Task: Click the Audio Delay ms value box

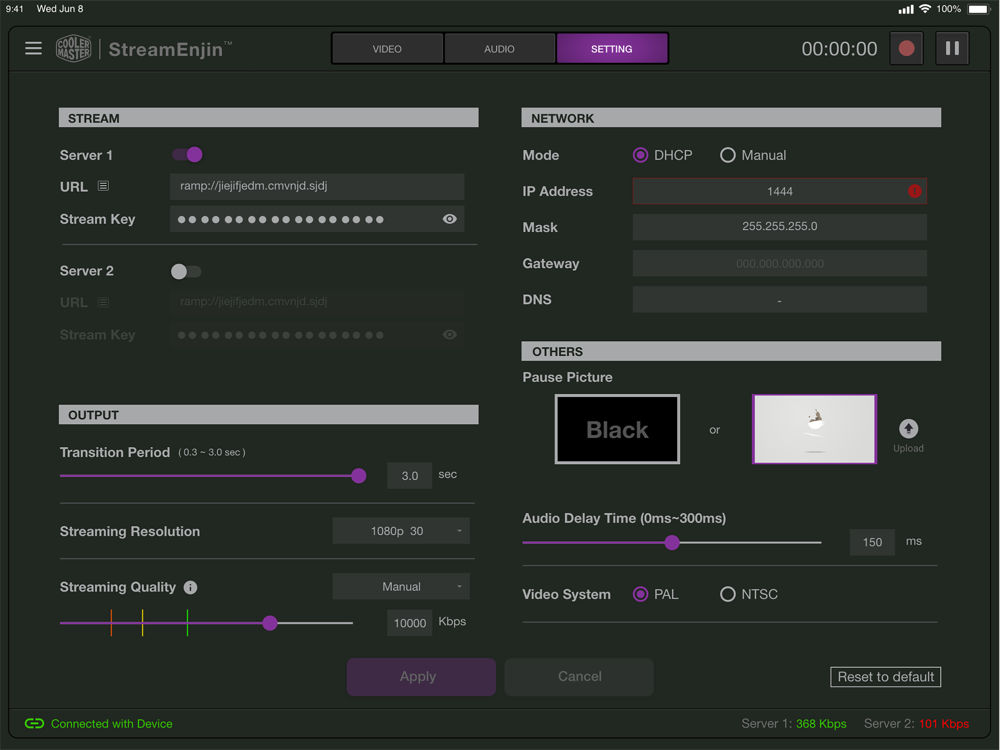Action: coord(872,542)
